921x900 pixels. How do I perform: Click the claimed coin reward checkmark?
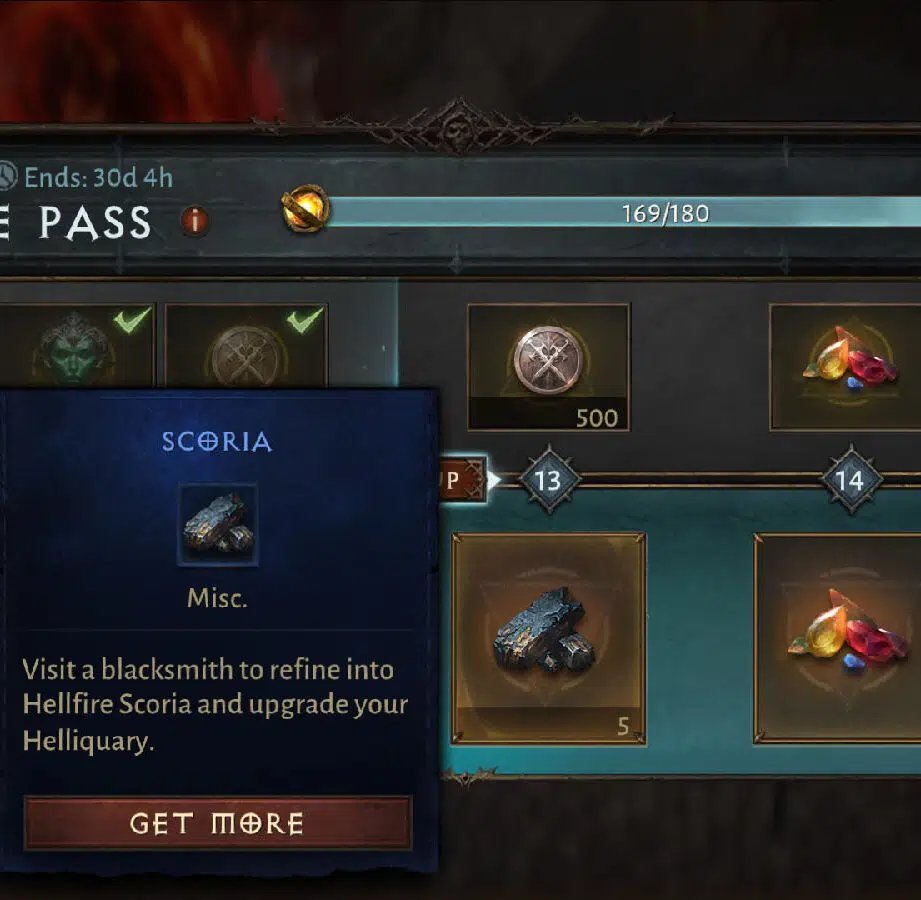click(304, 320)
